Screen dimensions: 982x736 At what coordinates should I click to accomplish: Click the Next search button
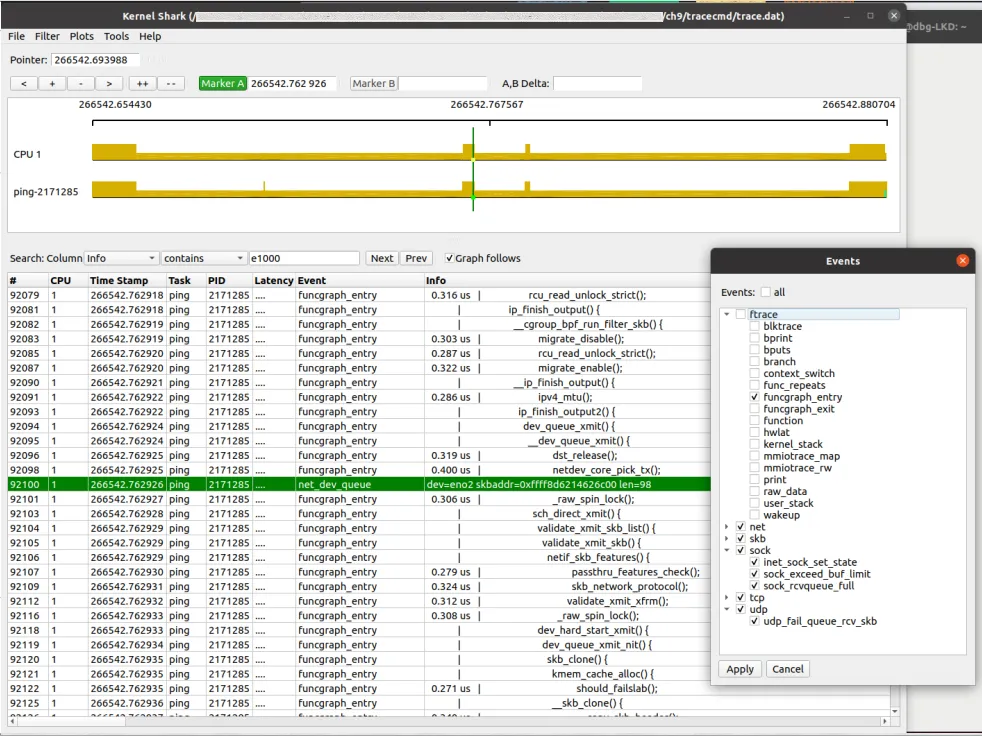(x=381, y=258)
